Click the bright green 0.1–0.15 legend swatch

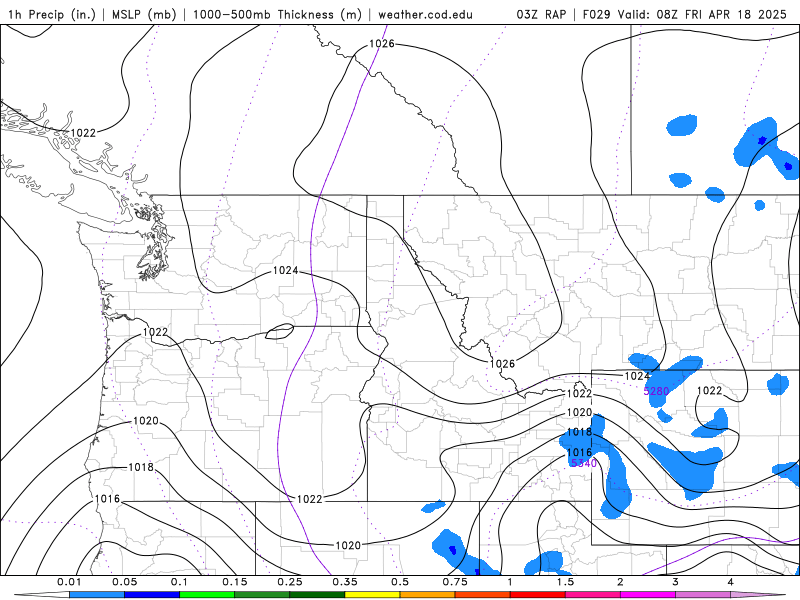pyautogui.click(x=207, y=595)
